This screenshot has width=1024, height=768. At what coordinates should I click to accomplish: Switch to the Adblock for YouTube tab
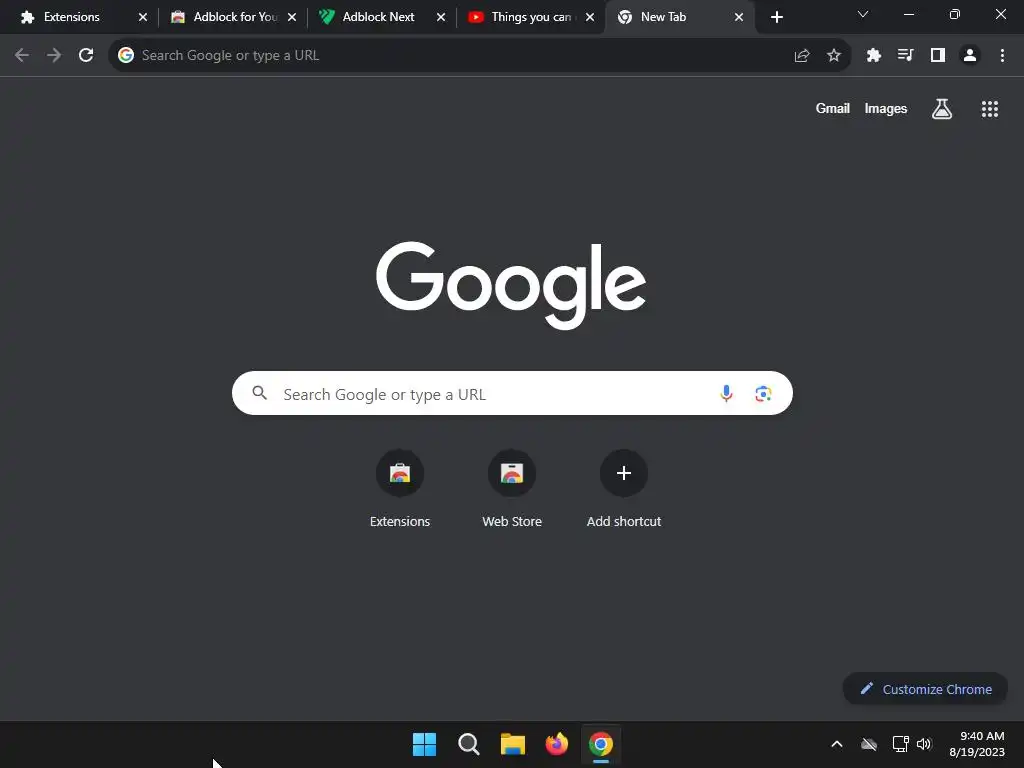coord(232,18)
